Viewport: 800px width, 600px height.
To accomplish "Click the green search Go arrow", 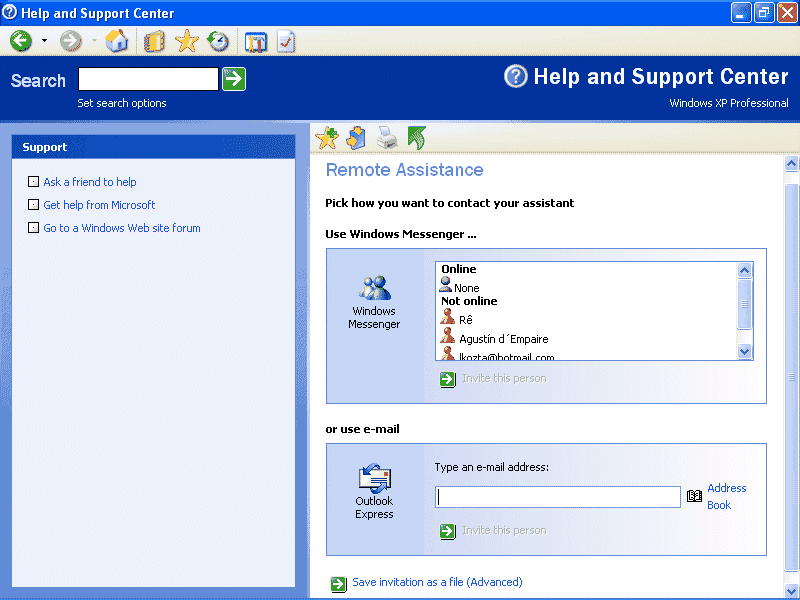I will coord(234,79).
